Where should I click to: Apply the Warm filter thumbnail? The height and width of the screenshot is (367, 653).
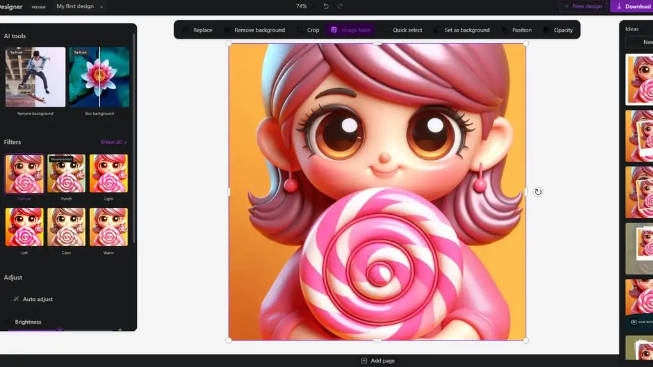click(109, 227)
